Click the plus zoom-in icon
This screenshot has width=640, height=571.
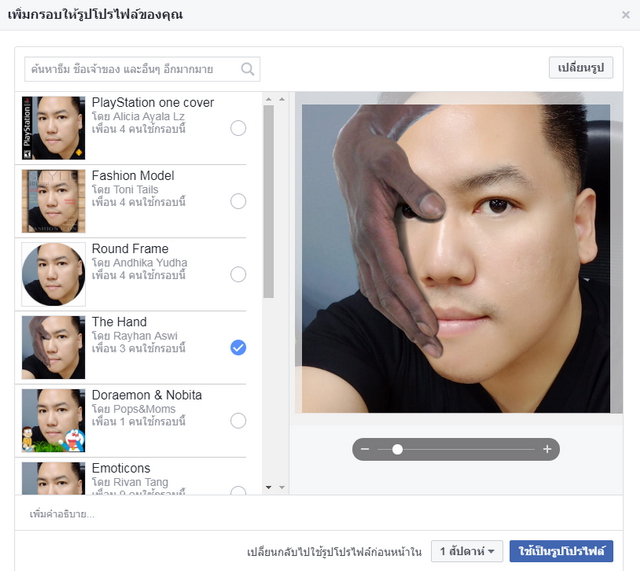pyautogui.click(x=547, y=450)
